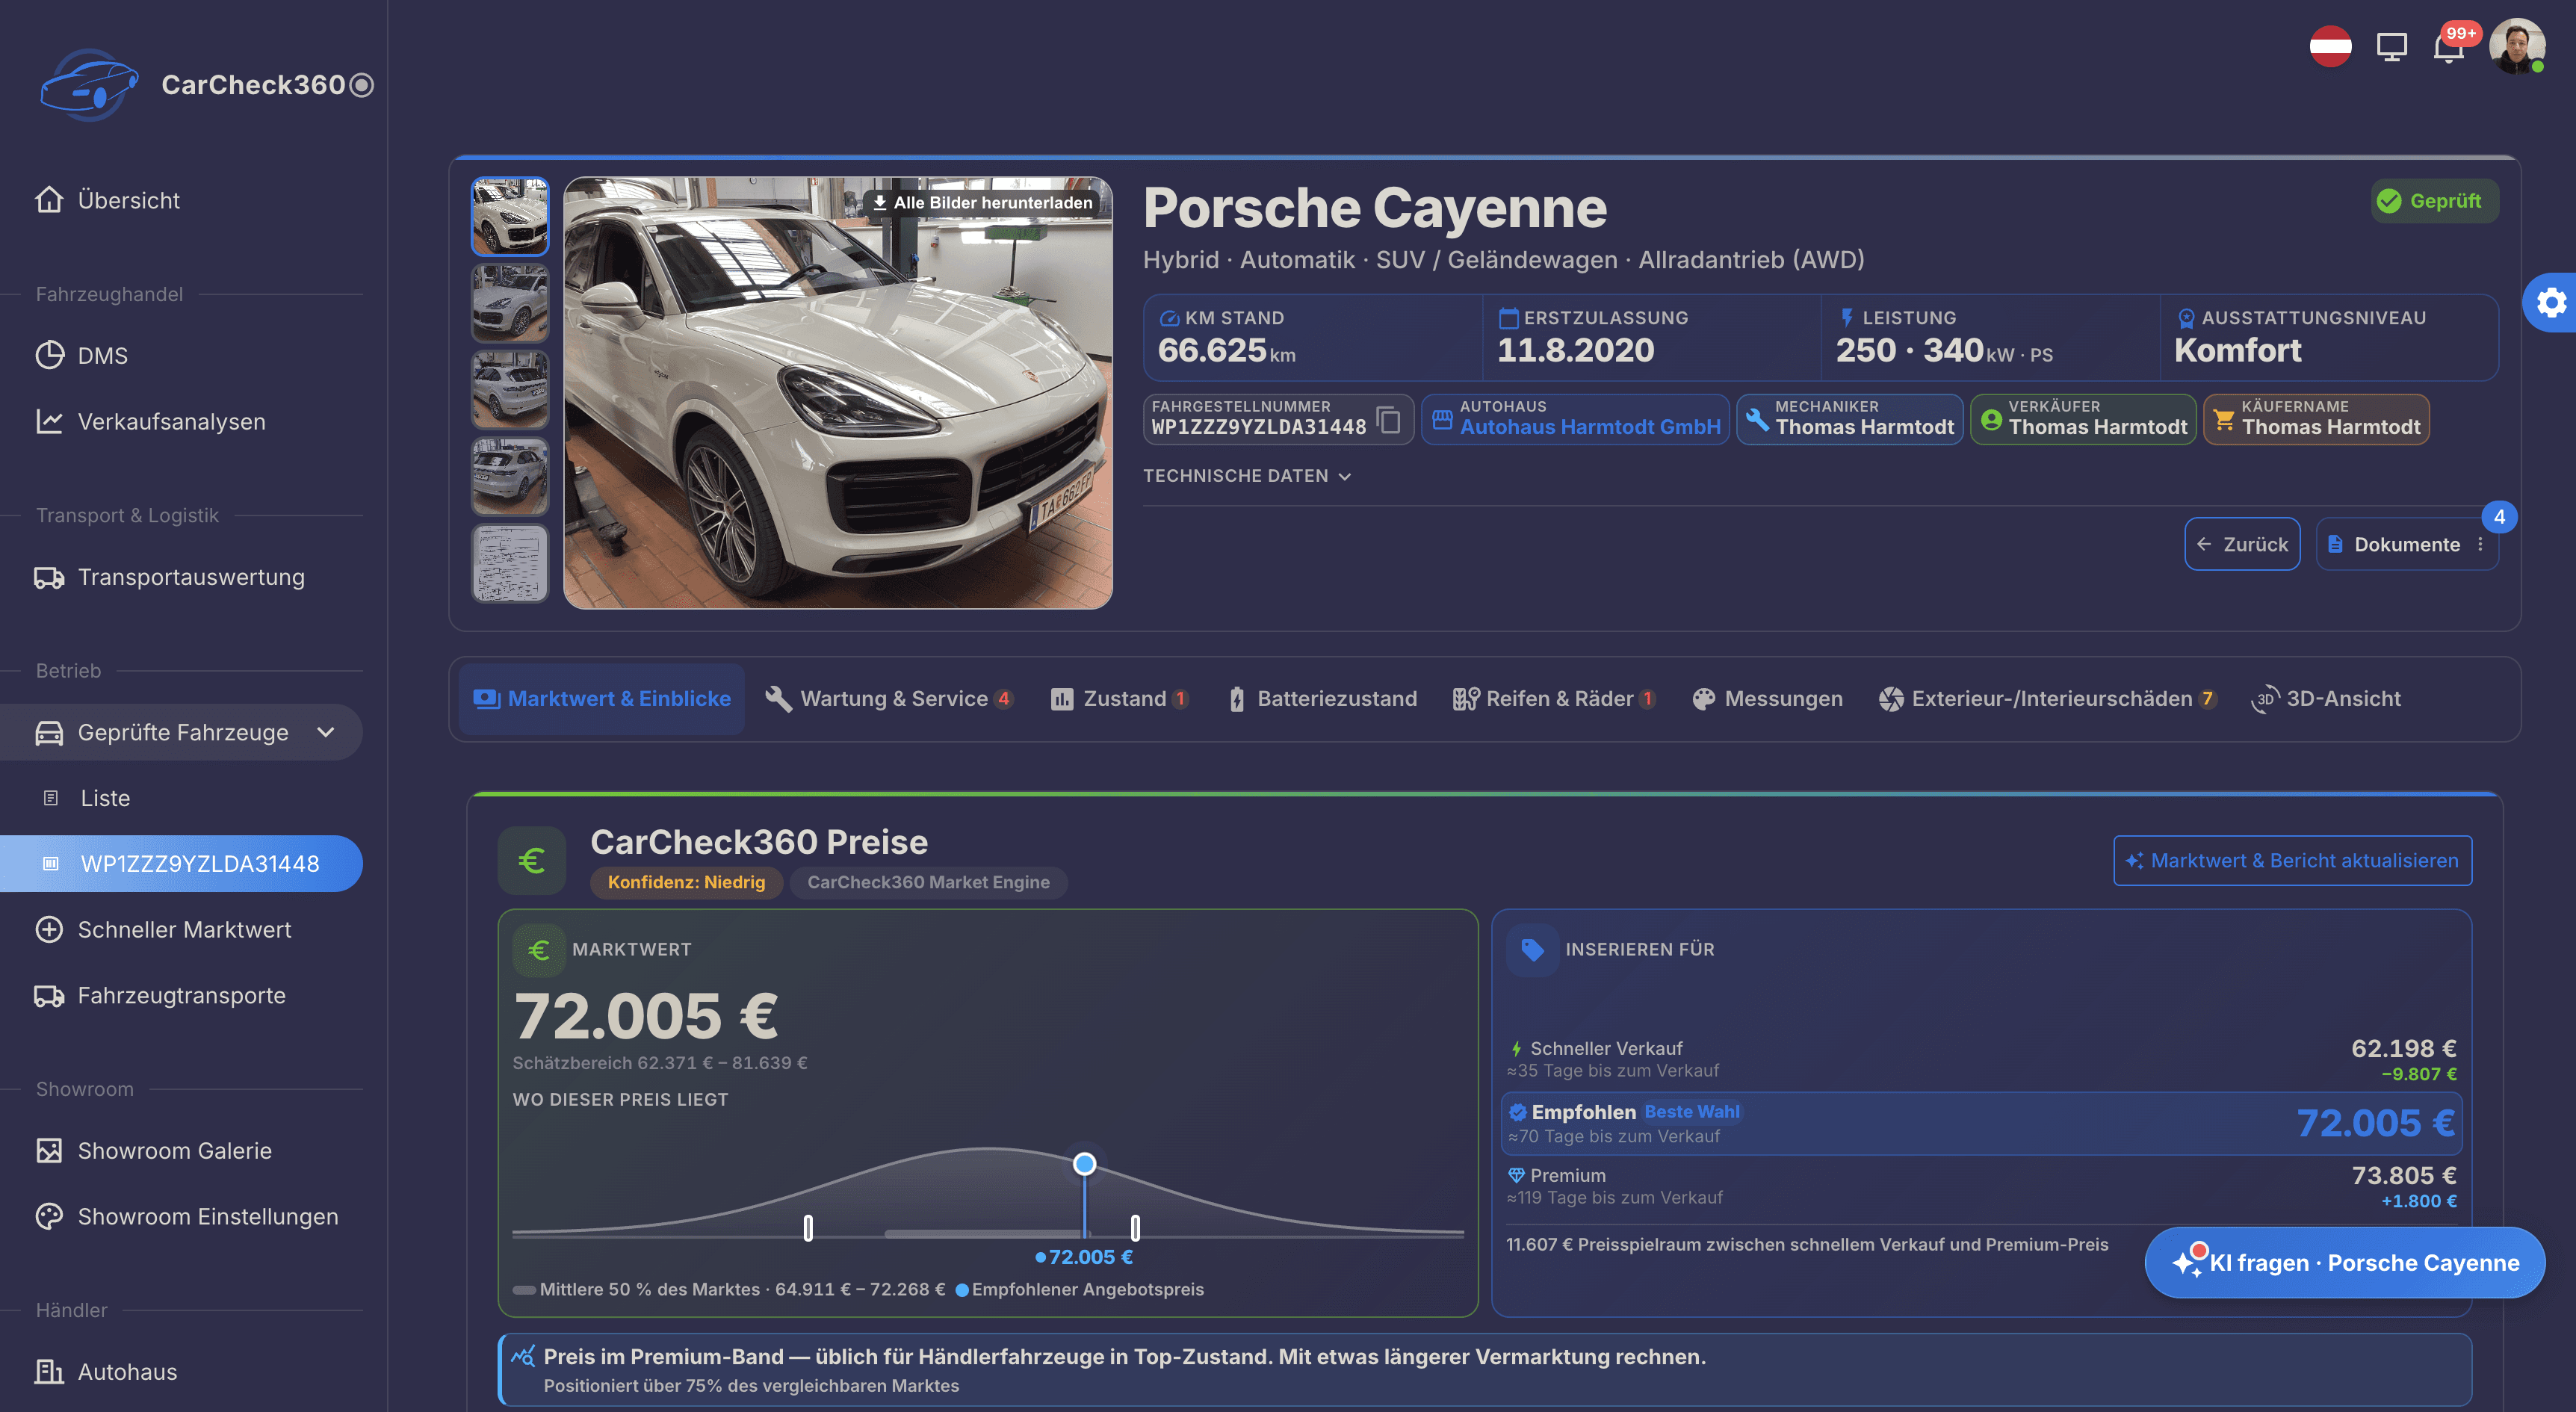
Task: Click the large Porsche Cayenne main photo
Action: point(838,393)
